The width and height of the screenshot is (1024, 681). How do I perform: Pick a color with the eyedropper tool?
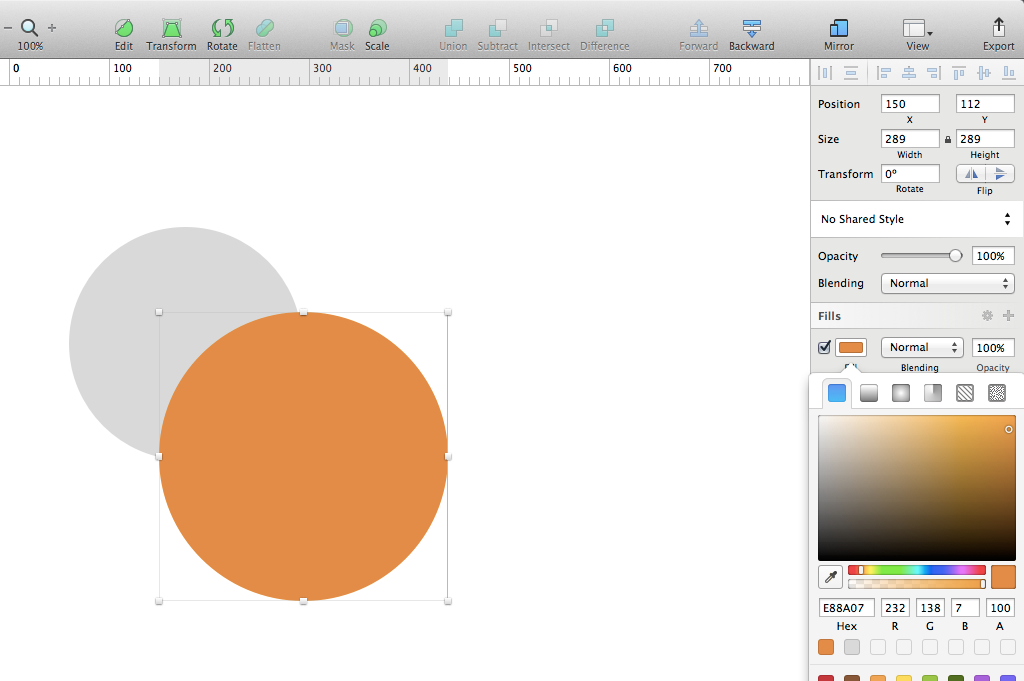[830, 577]
